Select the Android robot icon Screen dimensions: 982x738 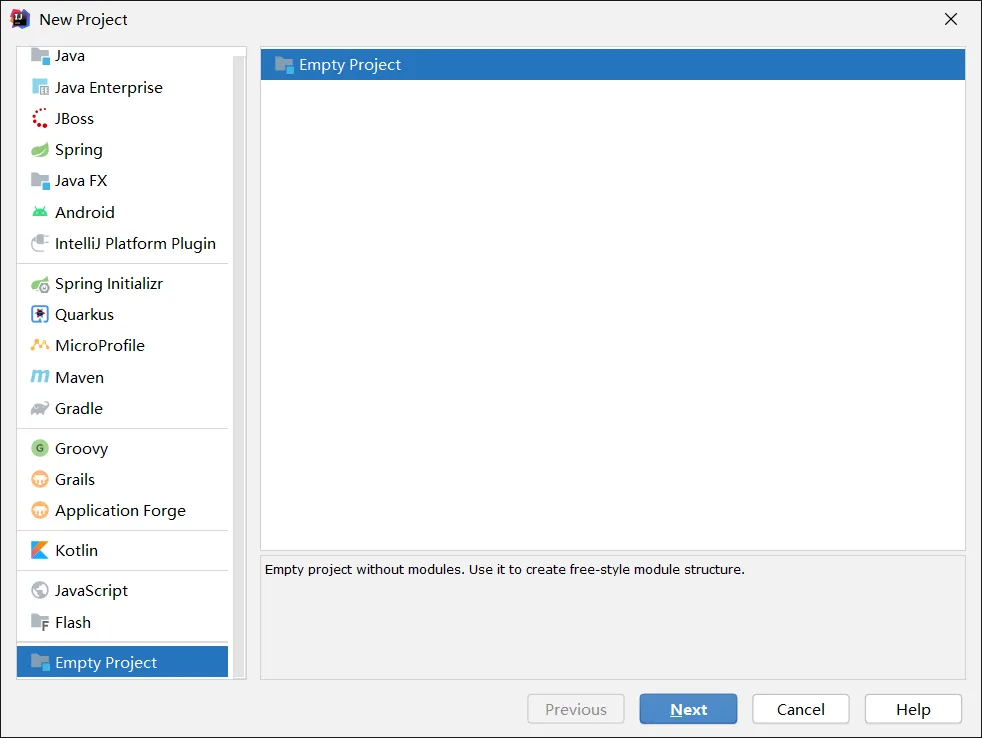pyautogui.click(x=40, y=212)
